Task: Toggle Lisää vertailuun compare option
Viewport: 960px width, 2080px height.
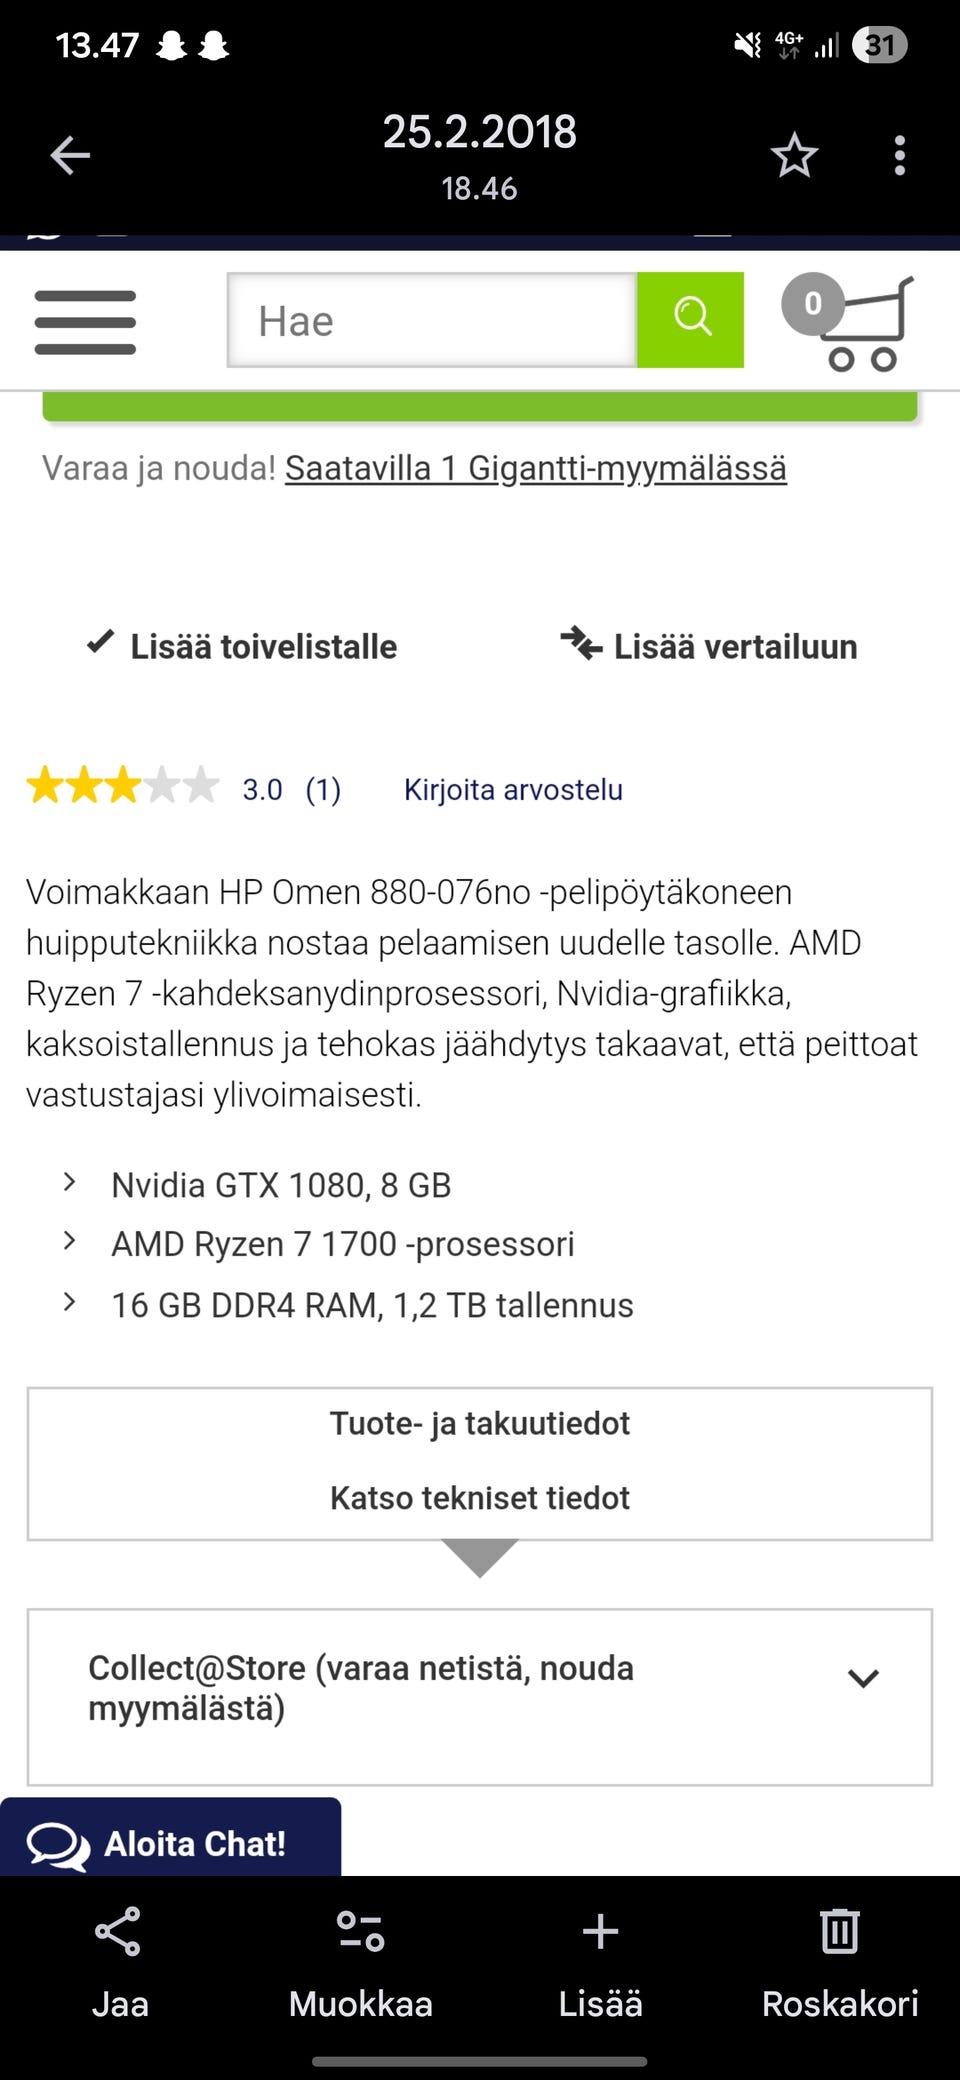Action: click(x=710, y=646)
